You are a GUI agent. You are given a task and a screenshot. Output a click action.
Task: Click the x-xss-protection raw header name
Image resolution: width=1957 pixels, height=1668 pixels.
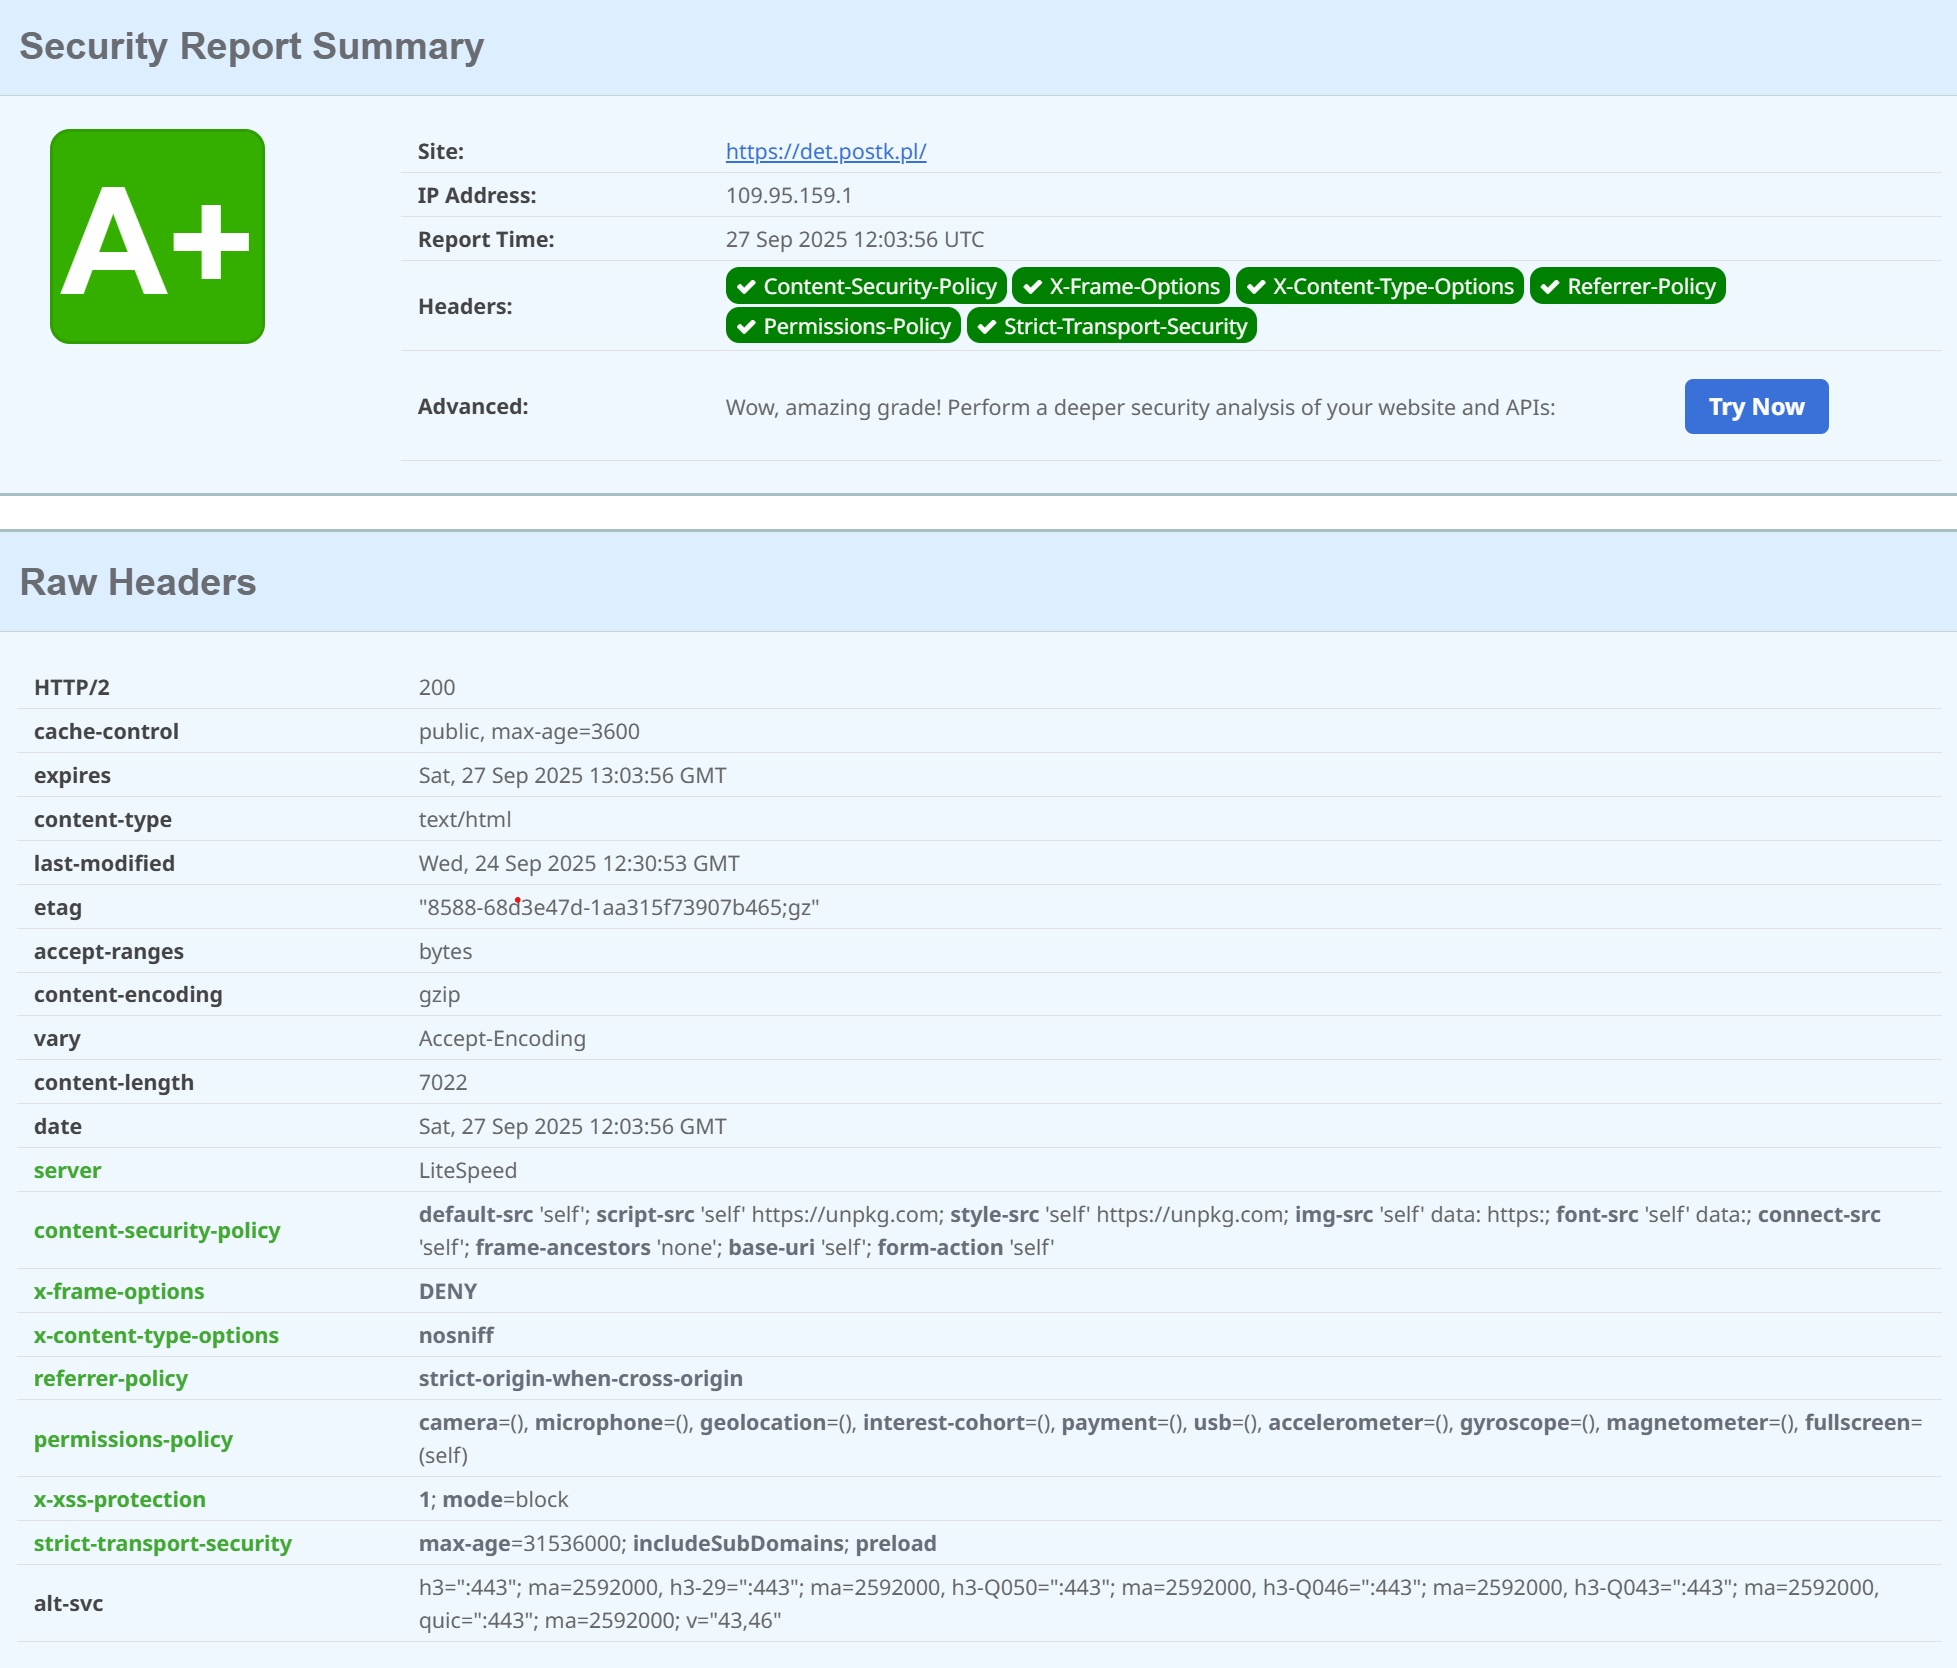120,1499
